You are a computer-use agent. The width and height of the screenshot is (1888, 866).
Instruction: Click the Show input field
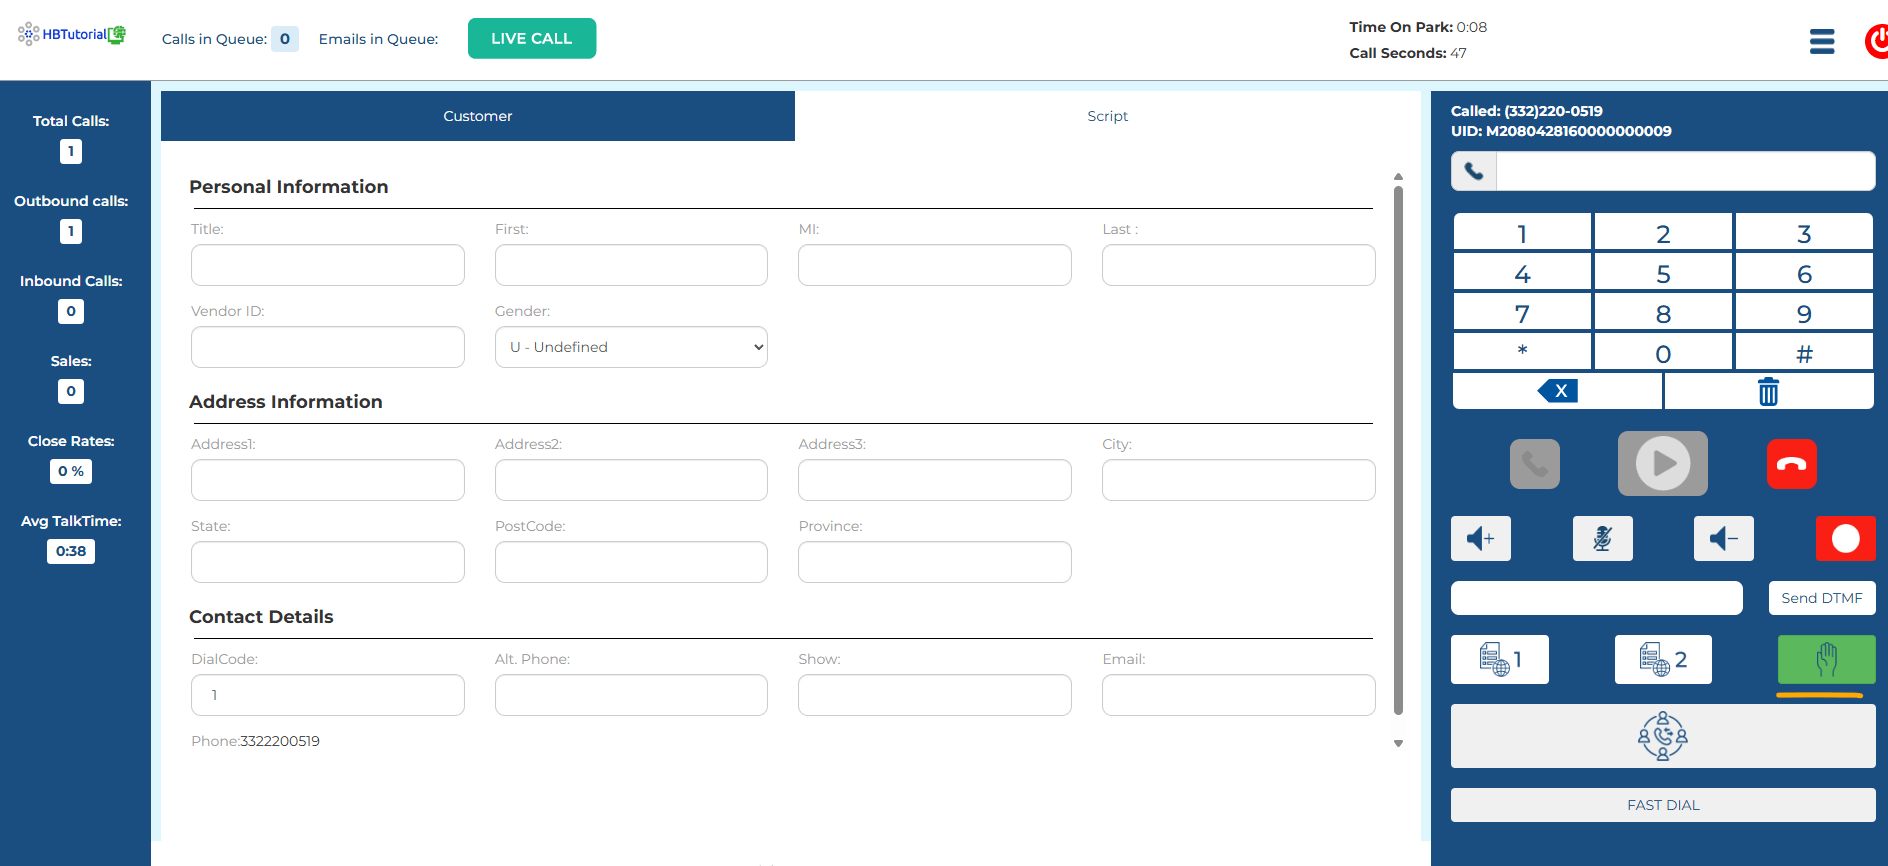935,695
